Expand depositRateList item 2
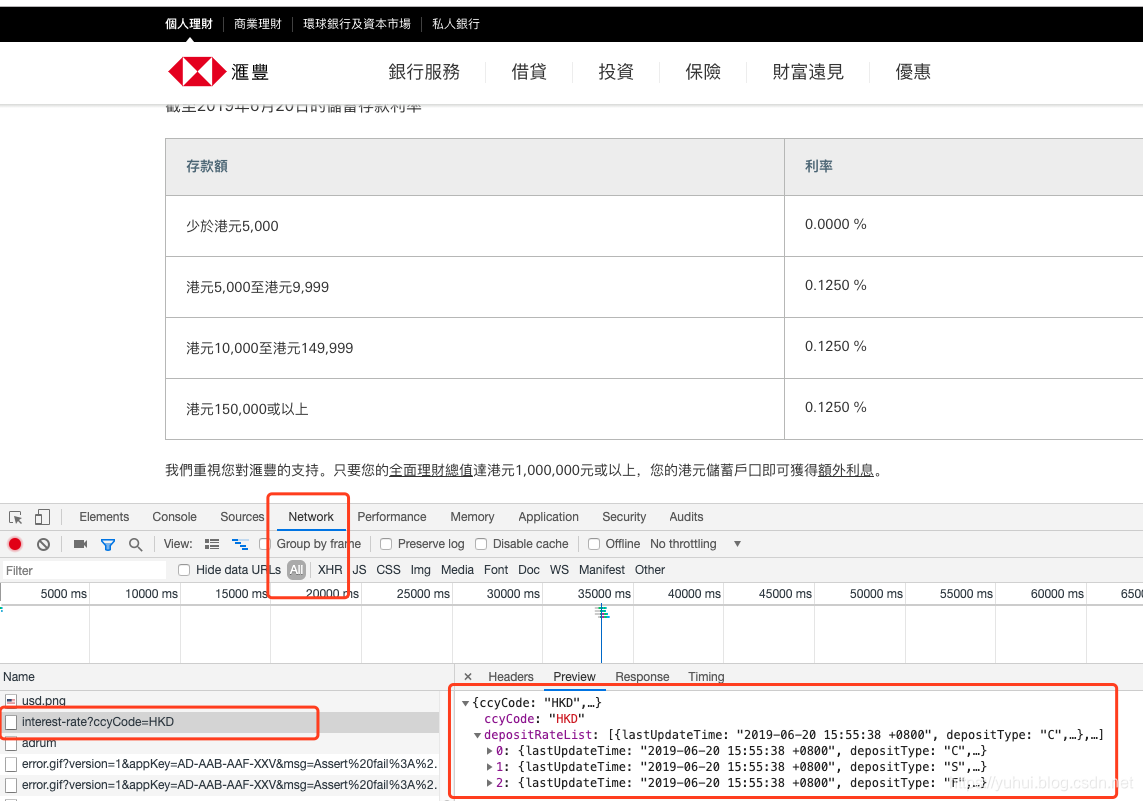1143x801 pixels. click(490, 783)
